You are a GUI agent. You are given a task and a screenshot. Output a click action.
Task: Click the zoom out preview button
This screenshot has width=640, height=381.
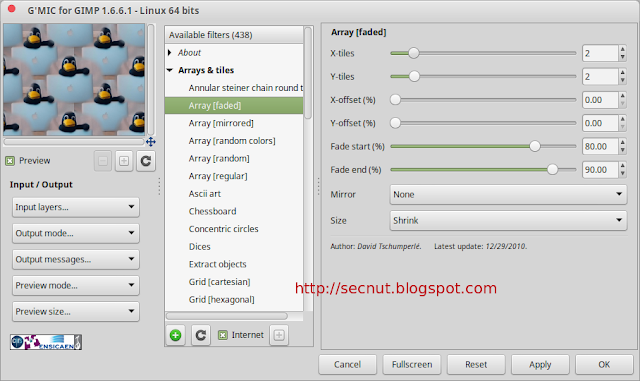103,161
